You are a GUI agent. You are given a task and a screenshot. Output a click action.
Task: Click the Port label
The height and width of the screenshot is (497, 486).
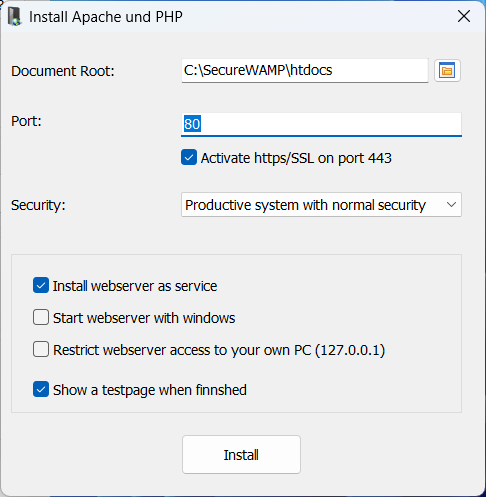pyautogui.click(x=26, y=121)
